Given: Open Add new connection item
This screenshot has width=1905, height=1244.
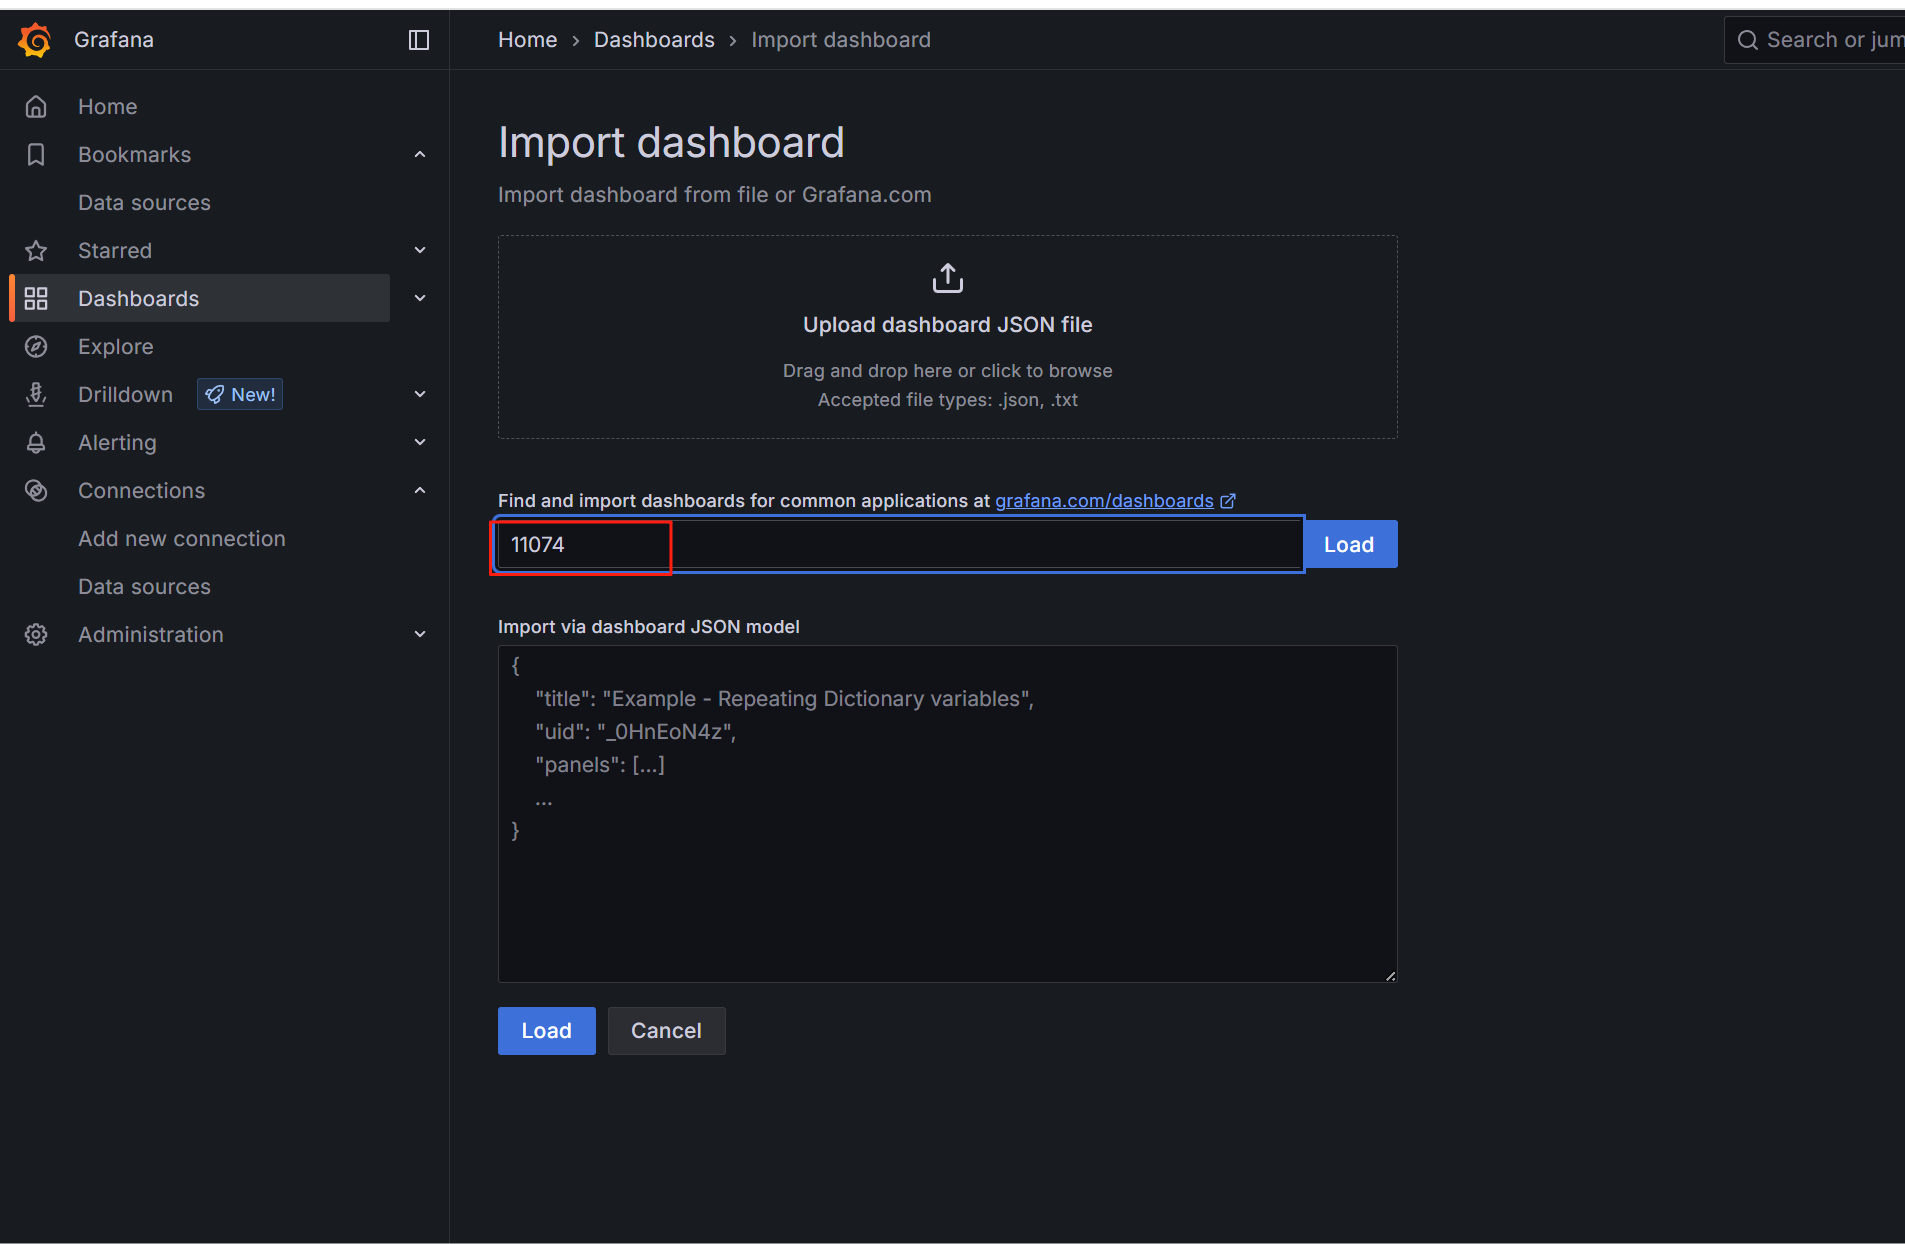Looking at the screenshot, I should 182,538.
